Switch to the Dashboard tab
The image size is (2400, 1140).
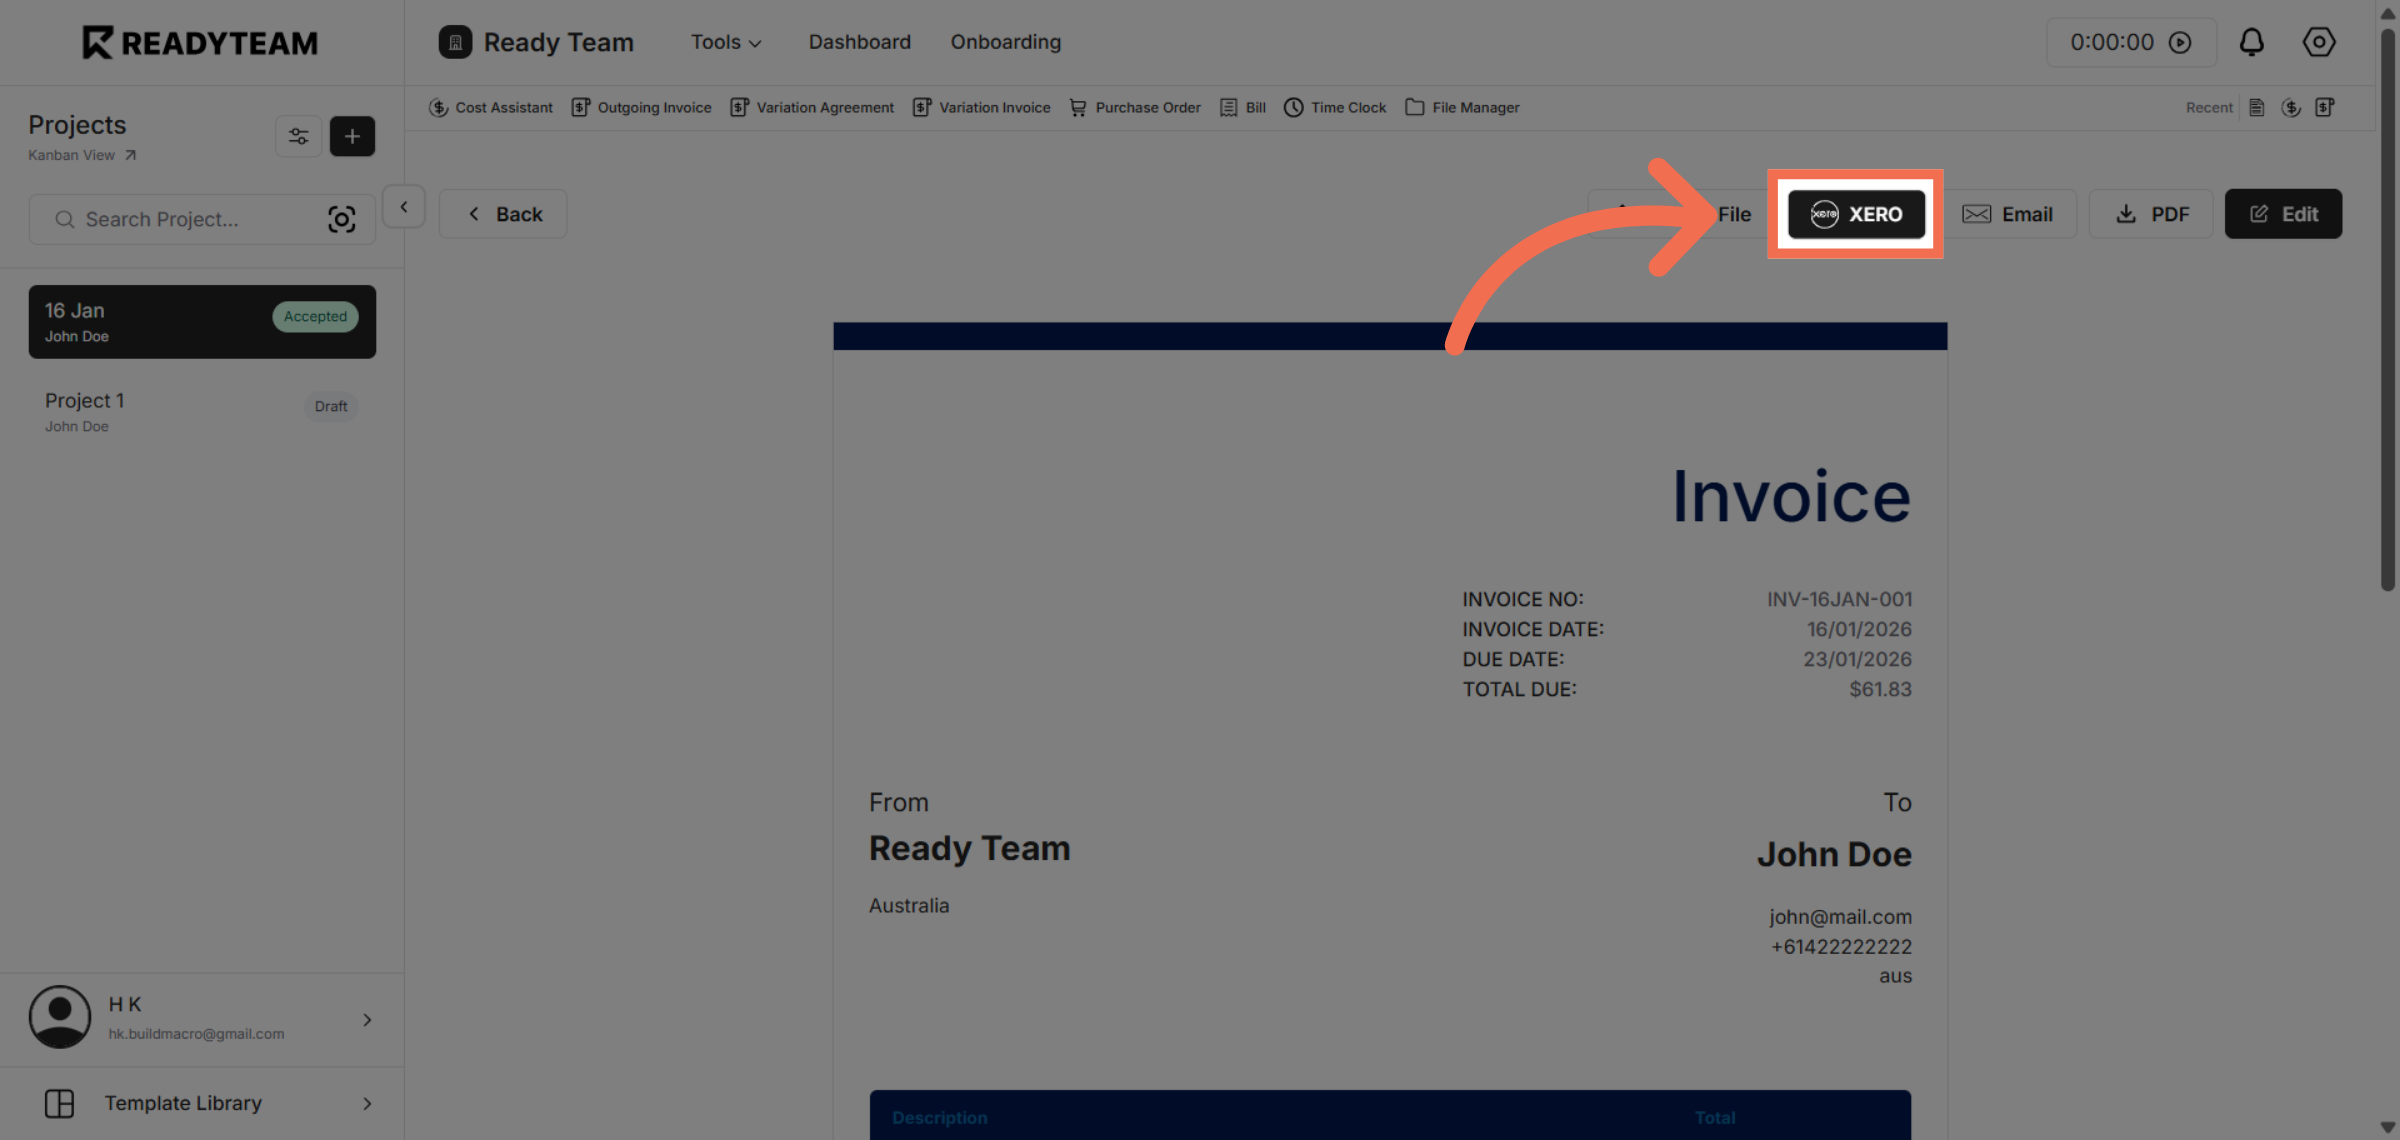(x=859, y=42)
